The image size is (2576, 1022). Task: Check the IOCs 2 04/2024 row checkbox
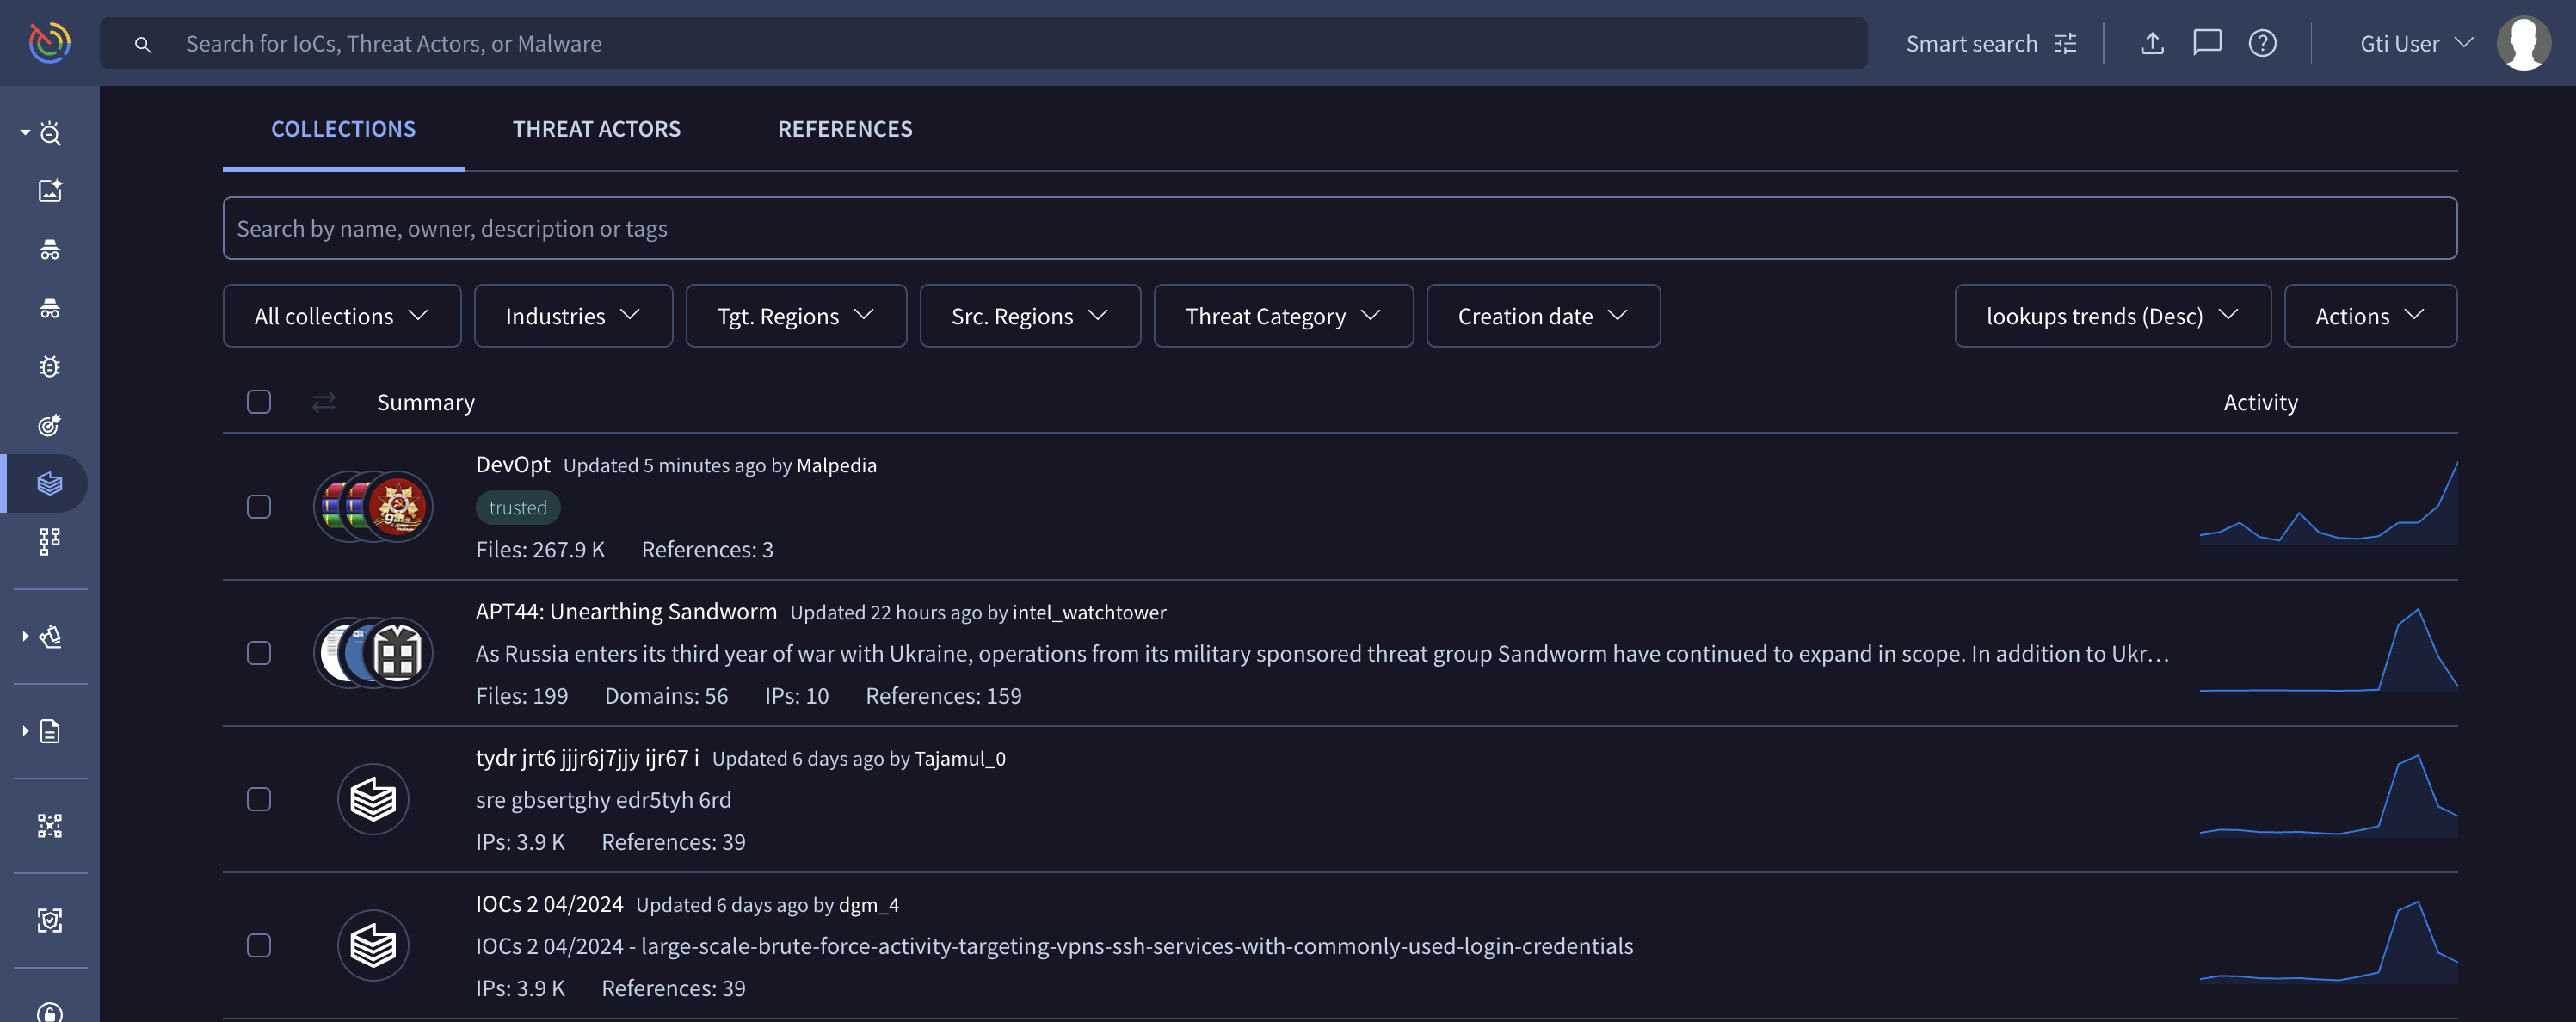point(259,945)
